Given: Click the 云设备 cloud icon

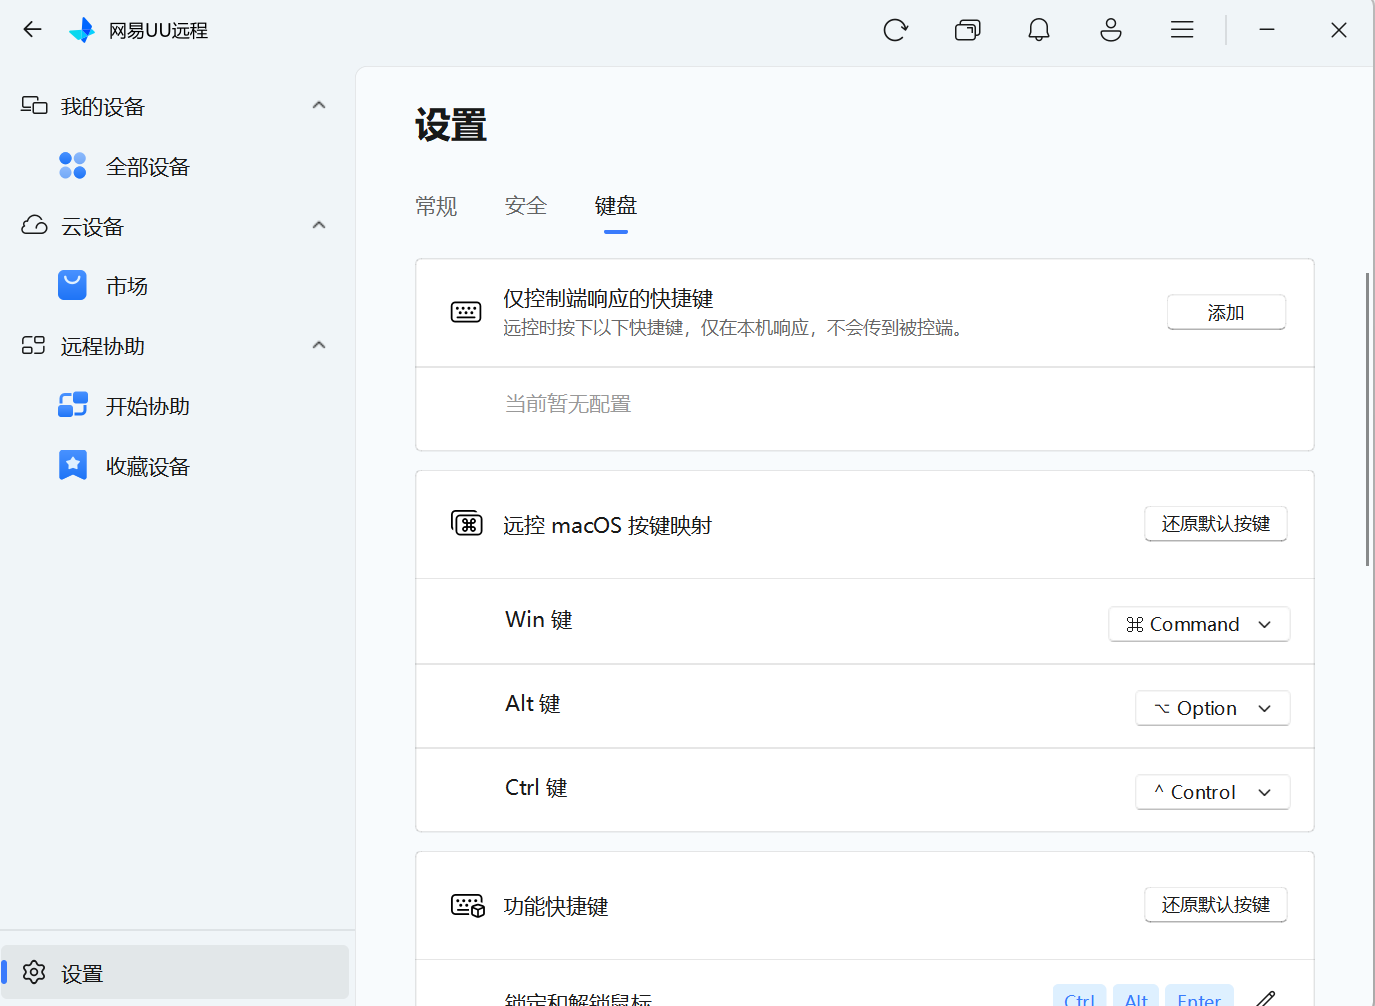Looking at the screenshot, I should click(x=34, y=225).
